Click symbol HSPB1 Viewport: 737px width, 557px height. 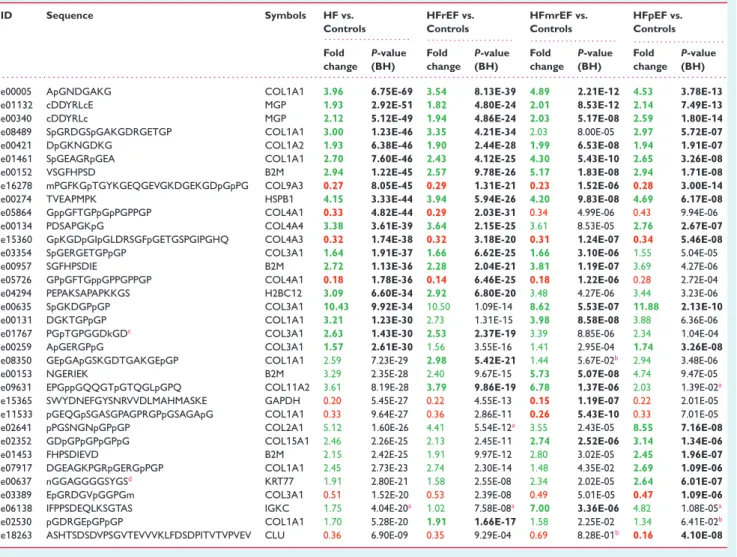(279, 199)
